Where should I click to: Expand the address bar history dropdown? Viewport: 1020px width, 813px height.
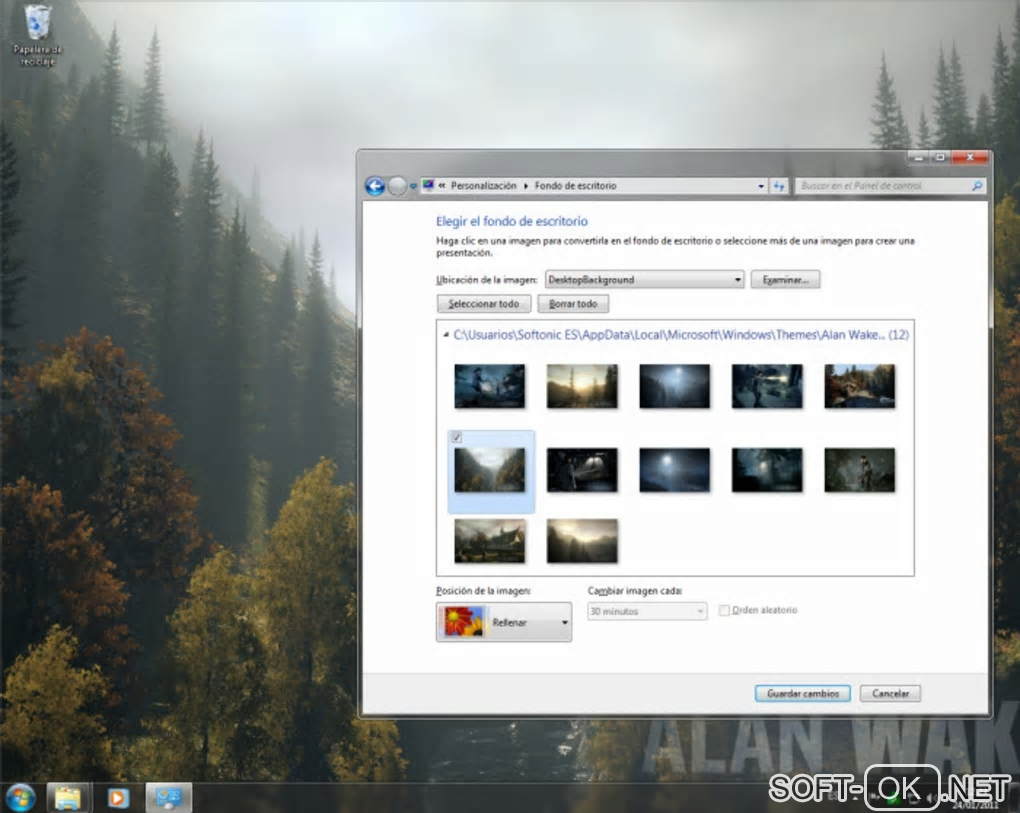760,186
